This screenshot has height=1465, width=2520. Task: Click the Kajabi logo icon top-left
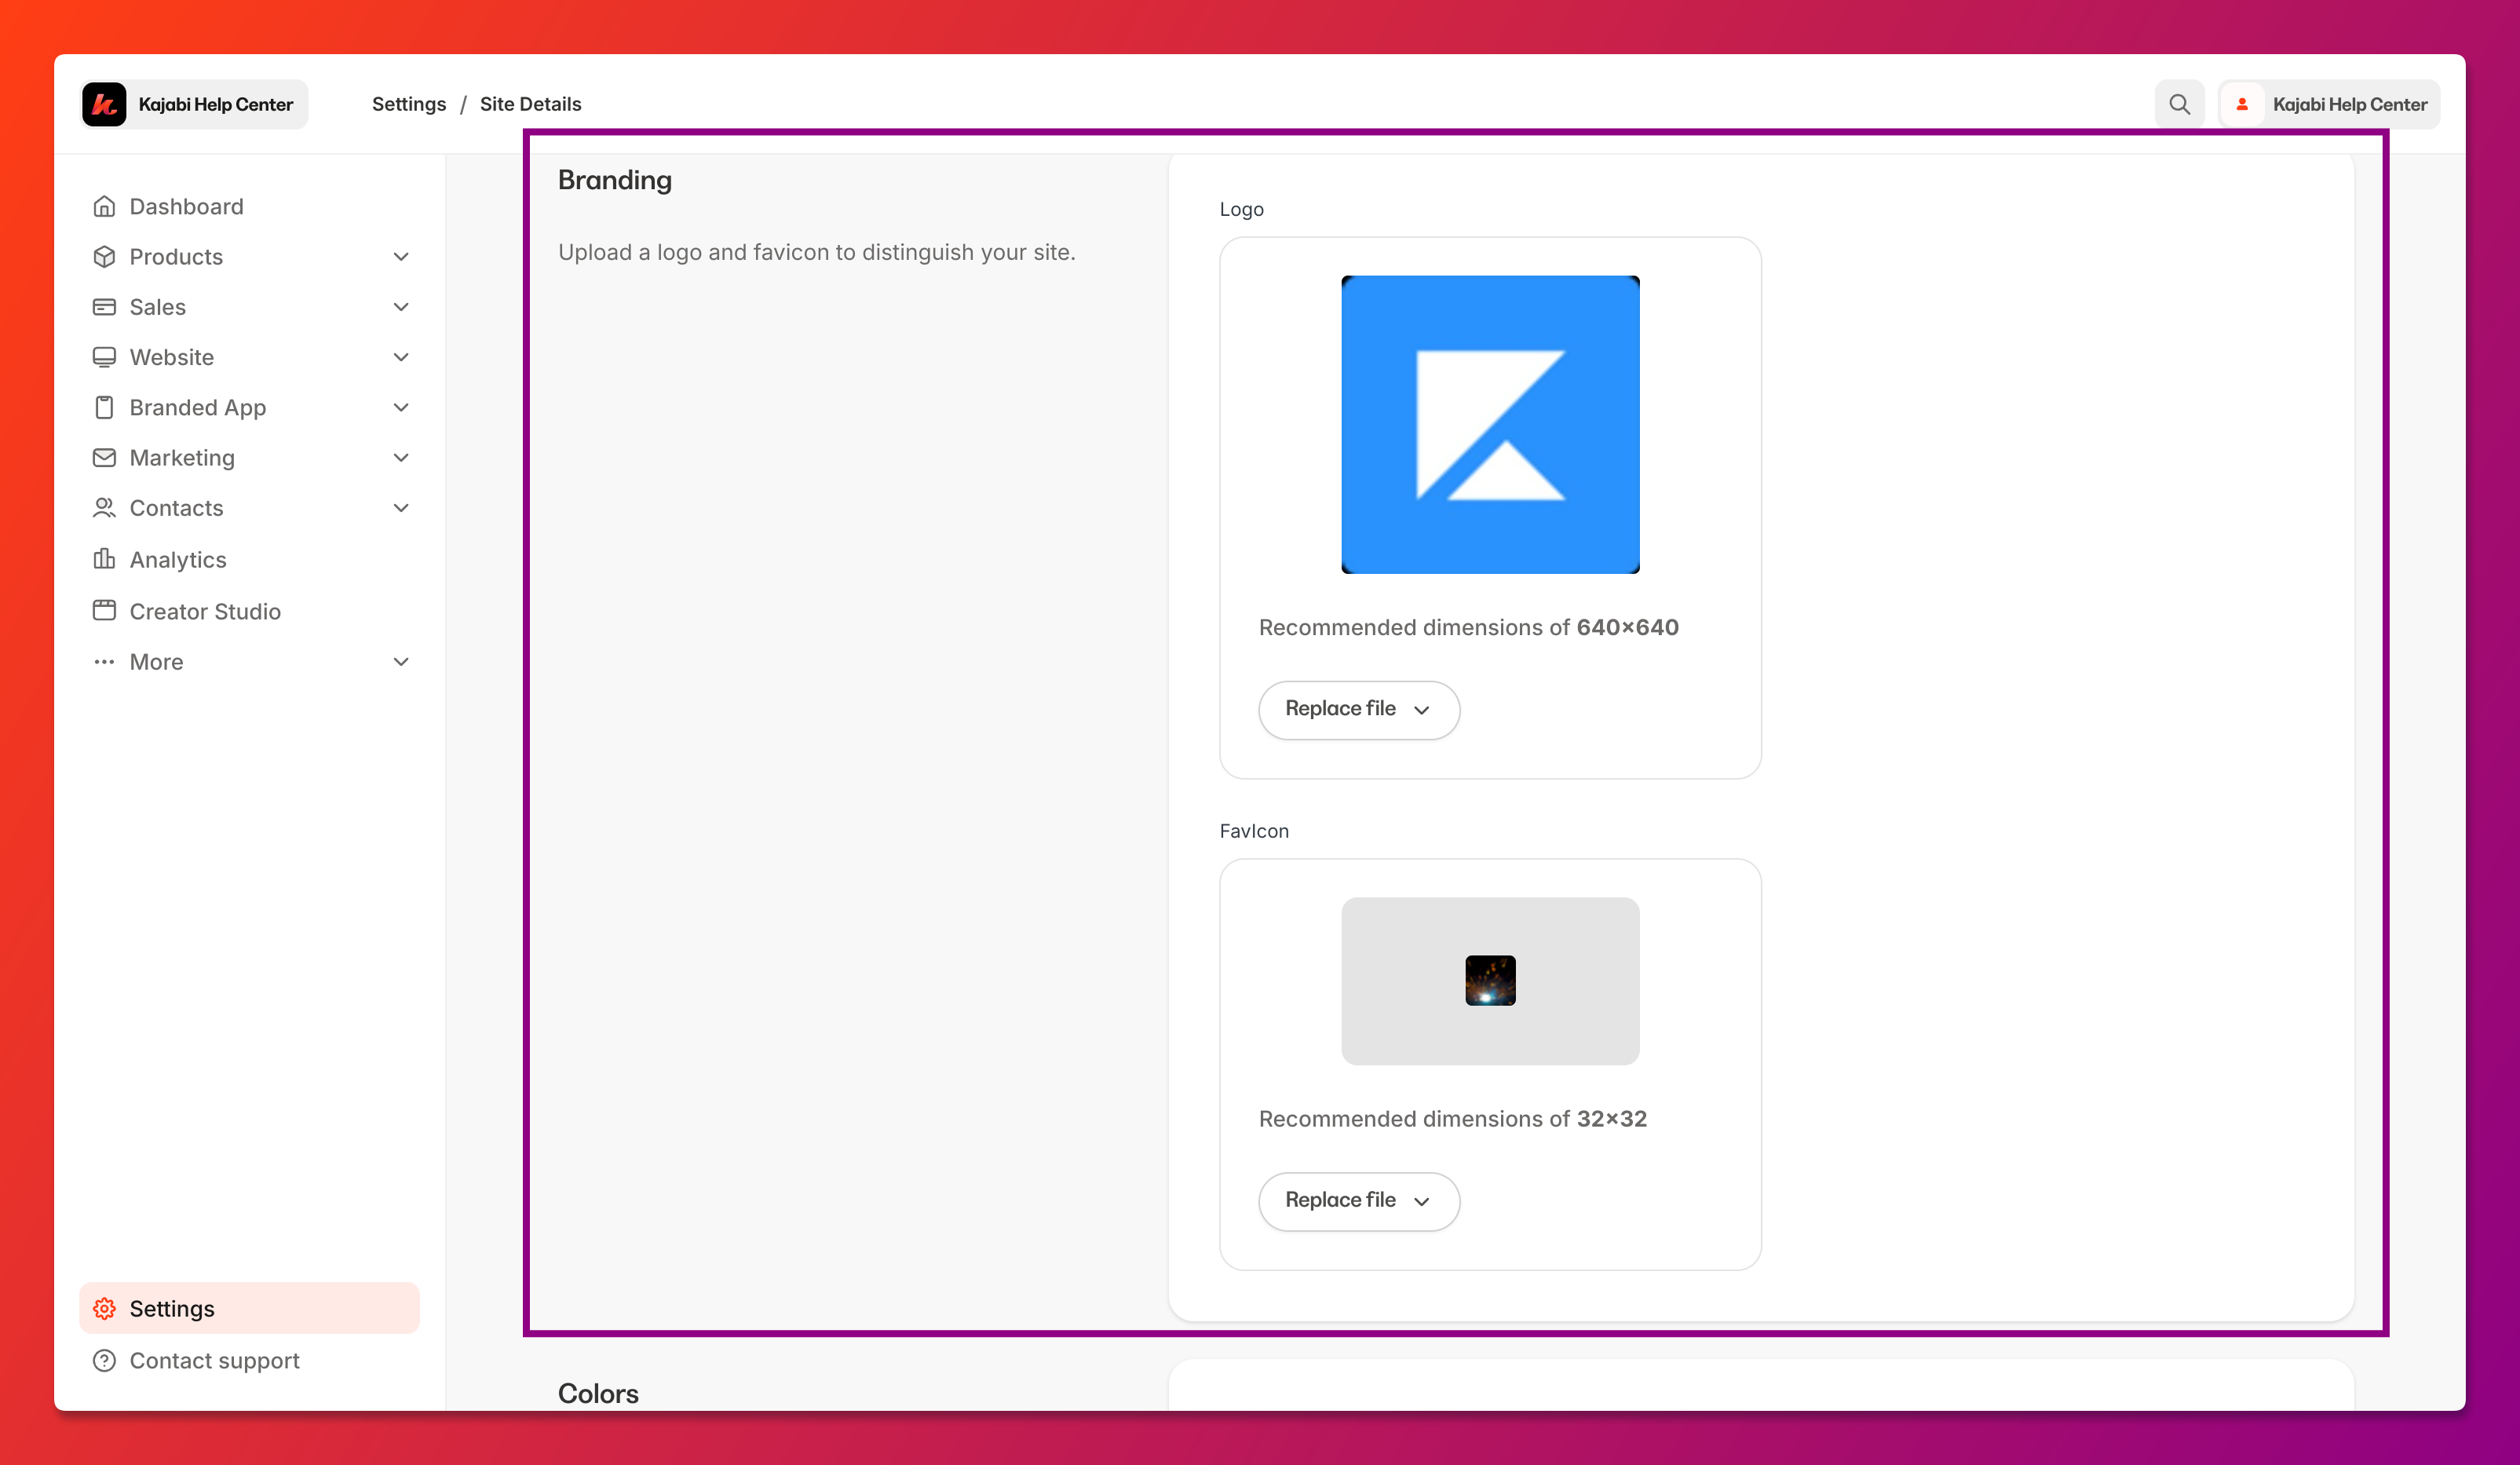(104, 104)
